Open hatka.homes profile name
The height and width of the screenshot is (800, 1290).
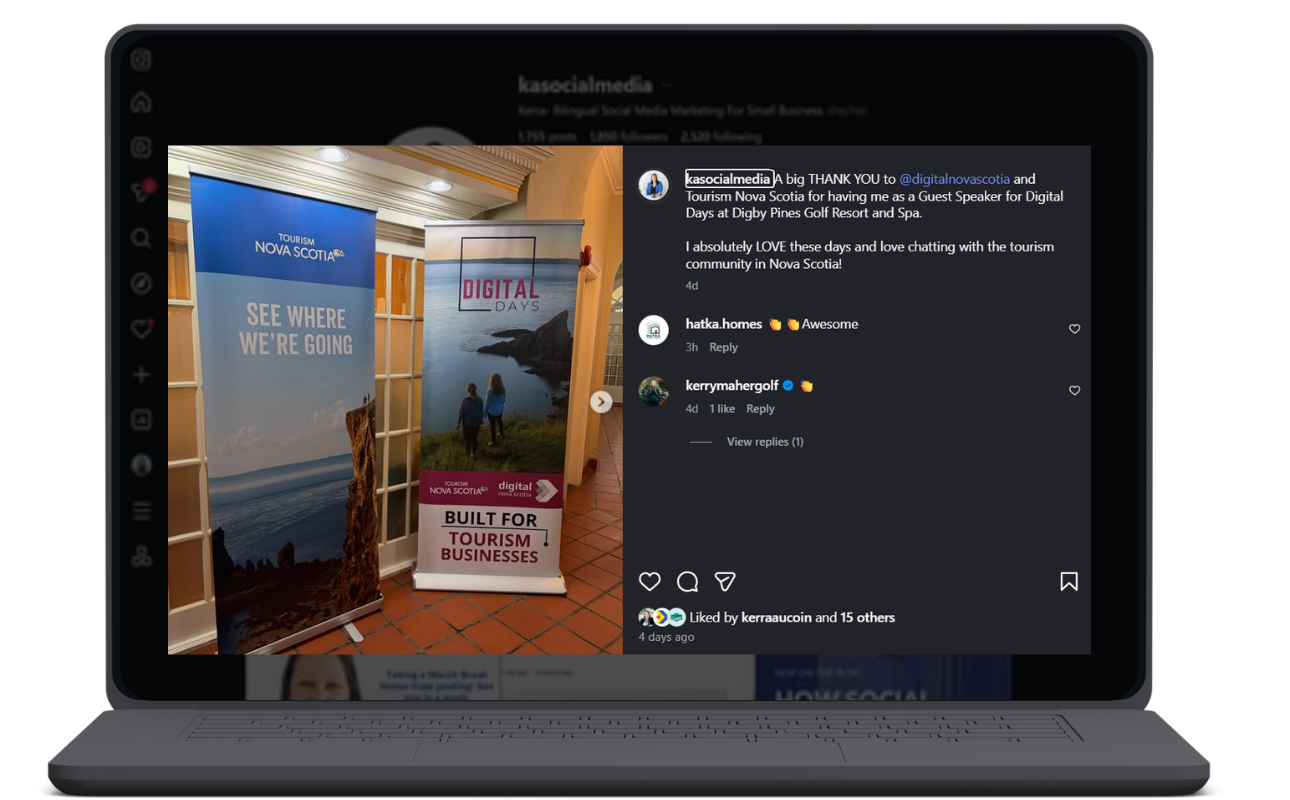click(724, 324)
